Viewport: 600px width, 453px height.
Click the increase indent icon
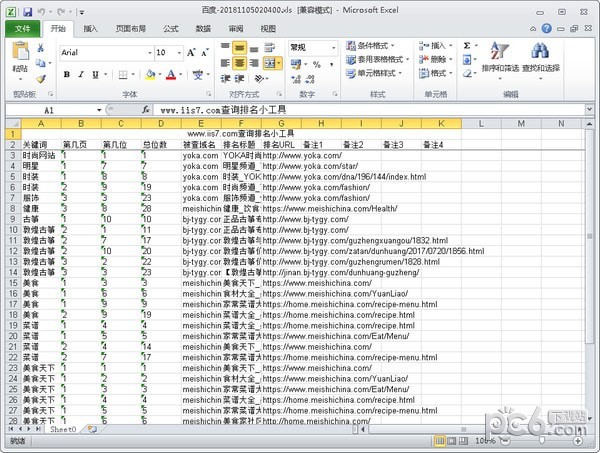(239, 78)
